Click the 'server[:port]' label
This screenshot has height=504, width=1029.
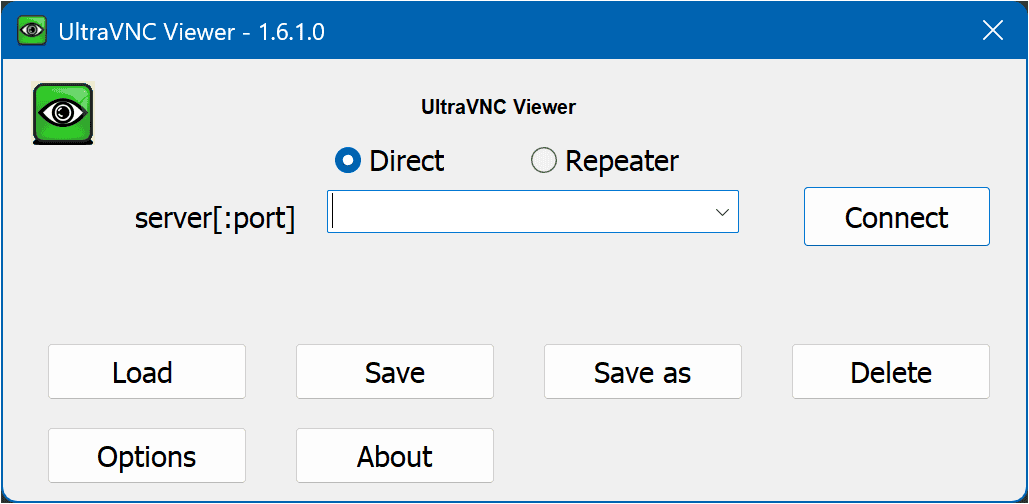215,219
